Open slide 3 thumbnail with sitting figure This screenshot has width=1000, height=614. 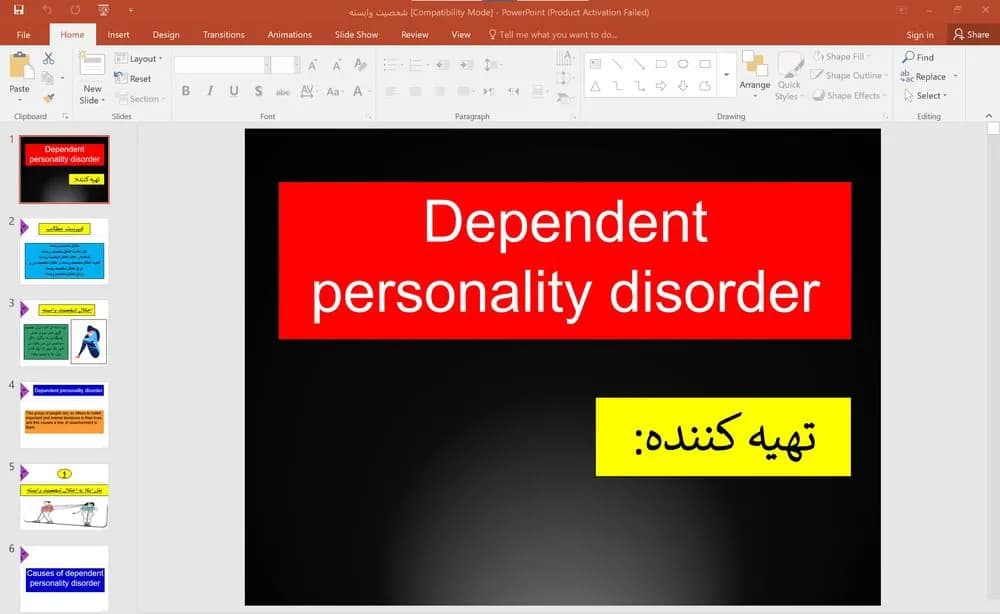click(64, 333)
